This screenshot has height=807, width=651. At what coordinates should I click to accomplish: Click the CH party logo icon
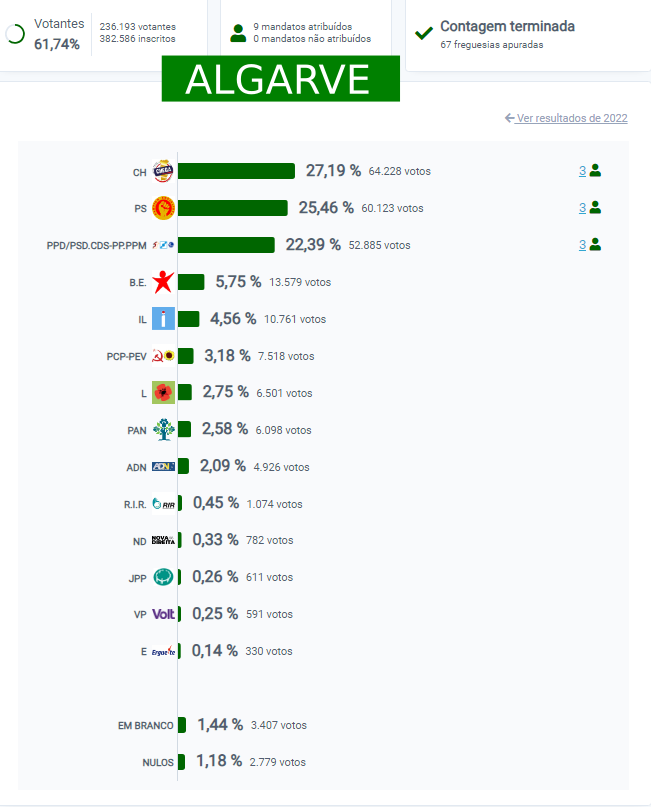[163, 171]
